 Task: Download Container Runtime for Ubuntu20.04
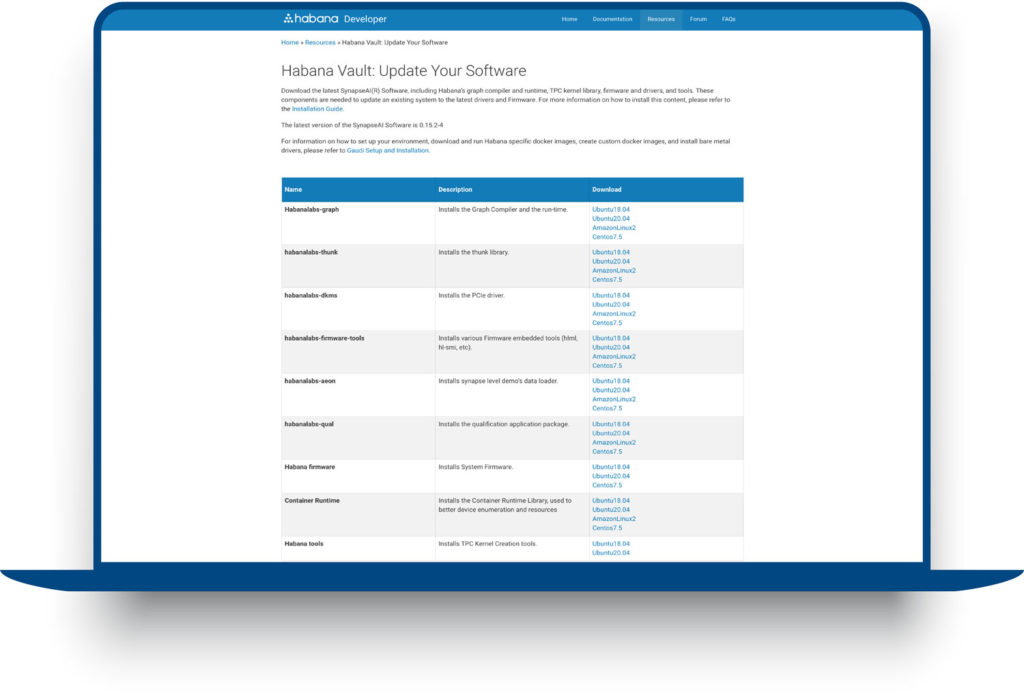[611, 510]
